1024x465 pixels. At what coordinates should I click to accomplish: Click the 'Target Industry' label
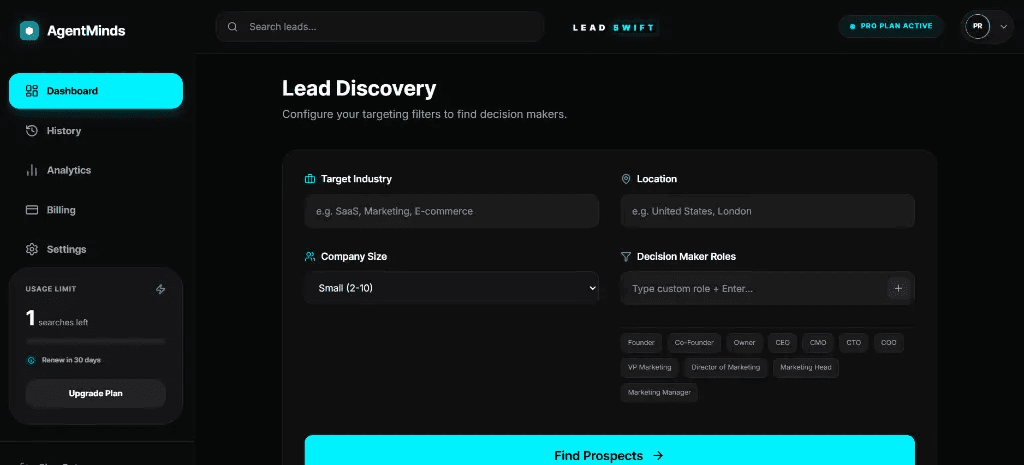coord(357,179)
